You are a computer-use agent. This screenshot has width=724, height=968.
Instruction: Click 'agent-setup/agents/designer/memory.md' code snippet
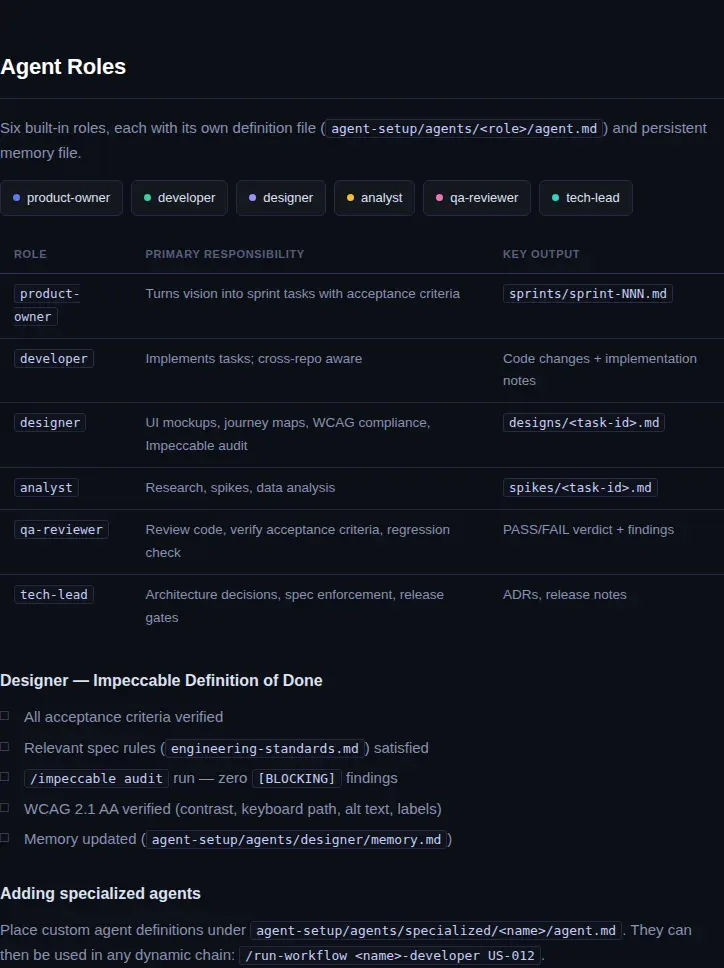[x=296, y=840]
